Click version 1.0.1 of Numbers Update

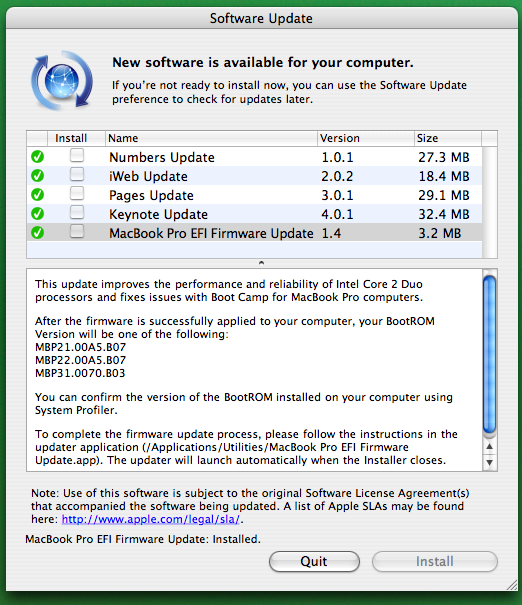[x=337, y=157]
